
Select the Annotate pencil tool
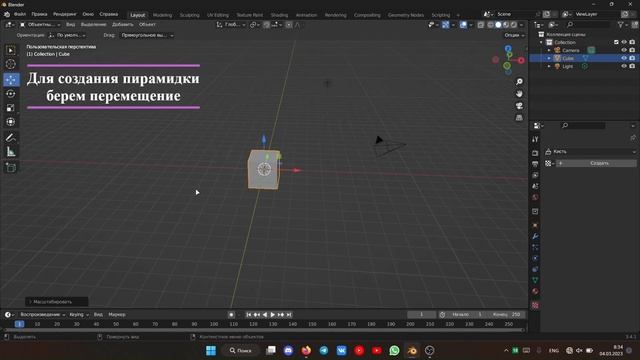(x=11, y=138)
